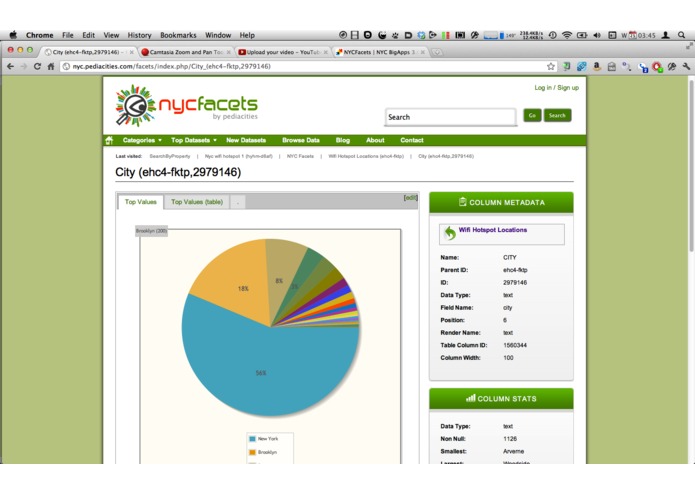Select the Top Values tab
Screen dimensions: 695x494
[141, 202]
